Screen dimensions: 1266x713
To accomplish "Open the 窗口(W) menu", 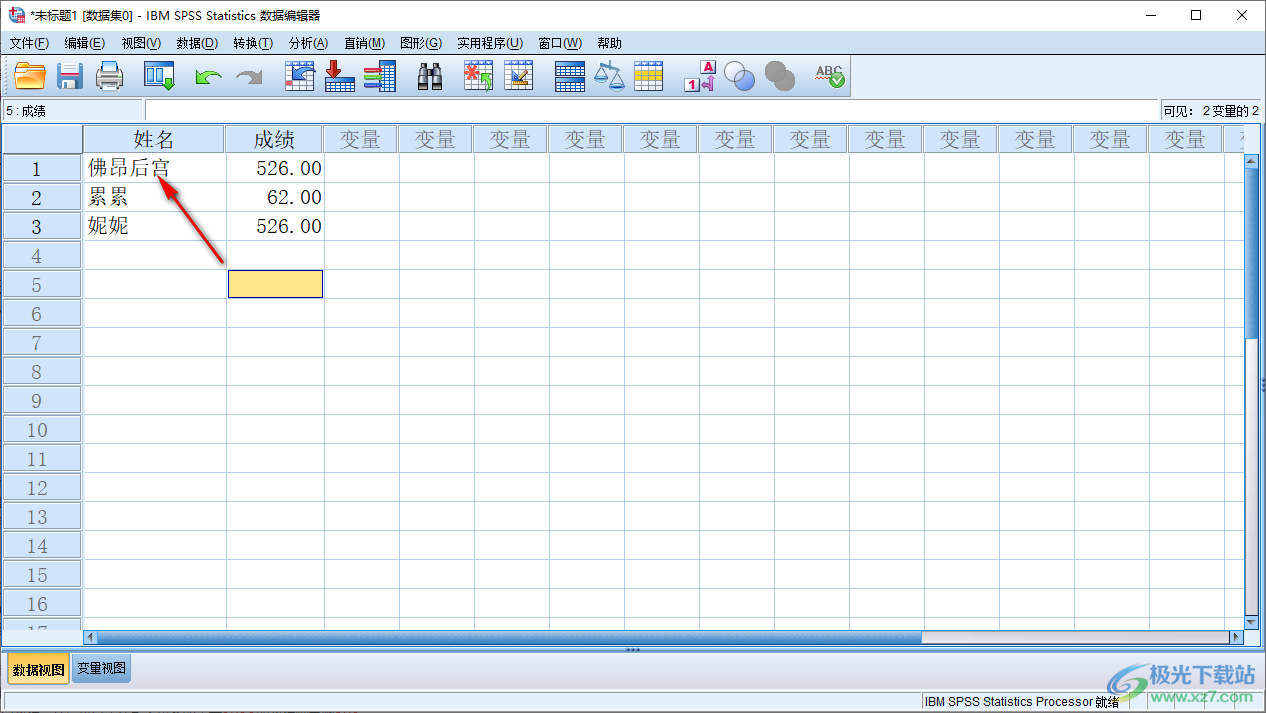I will pos(560,43).
